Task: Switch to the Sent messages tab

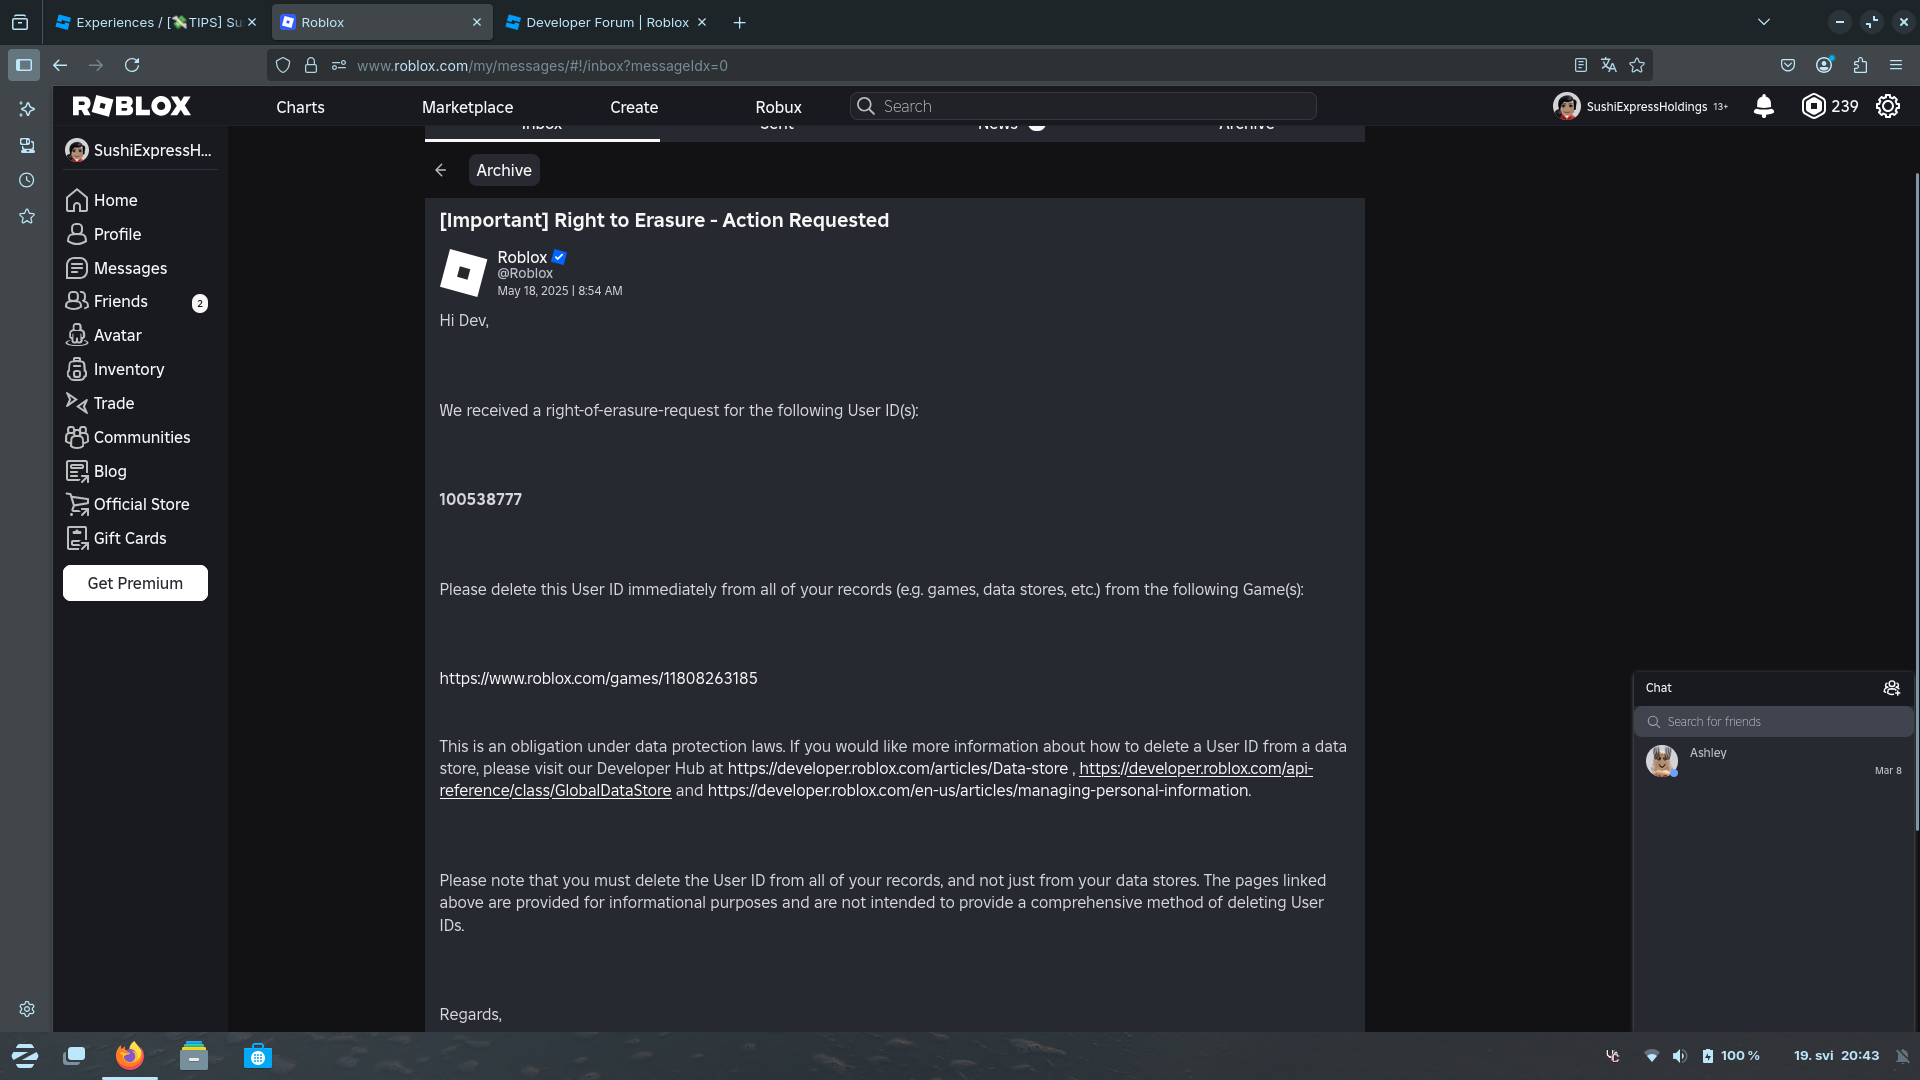Action: (x=777, y=125)
